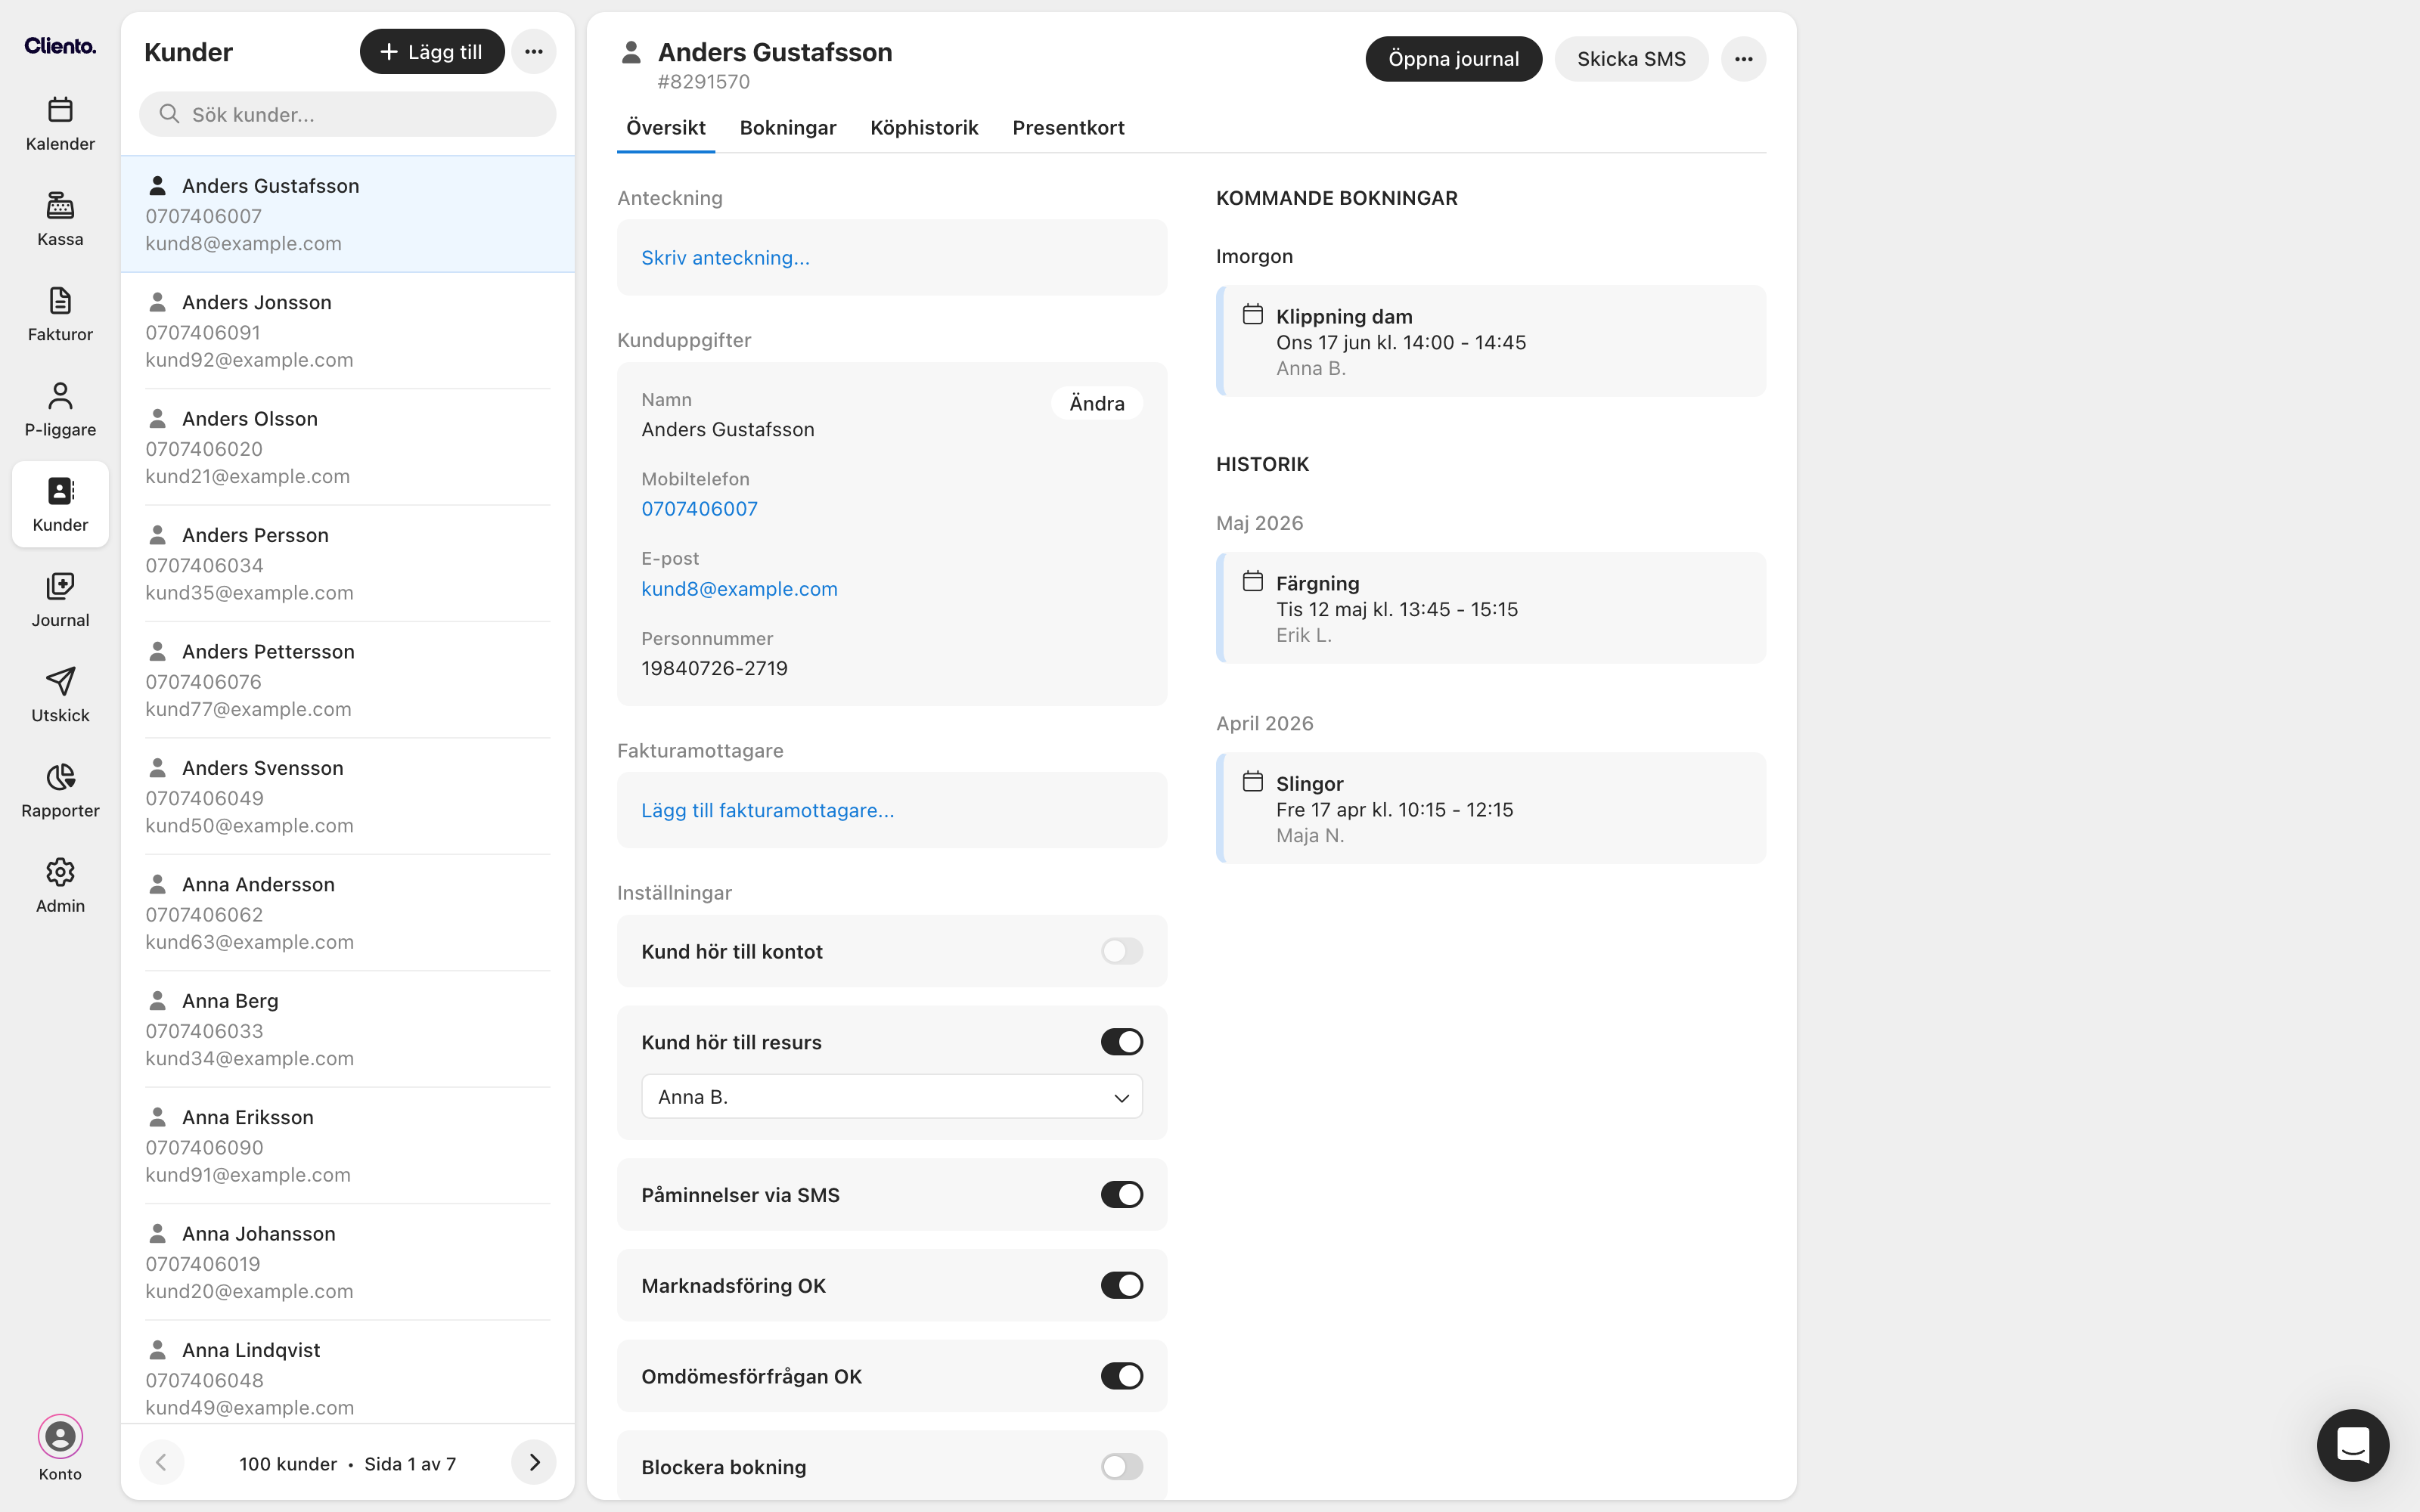Image resolution: width=2420 pixels, height=1512 pixels.
Task: Click calendar icon on Slingor booking
Action: click(x=1253, y=782)
